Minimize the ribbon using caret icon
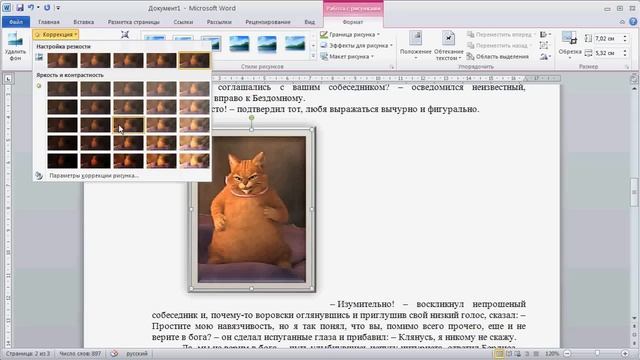640x360 pixels. (x=622, y=22)
